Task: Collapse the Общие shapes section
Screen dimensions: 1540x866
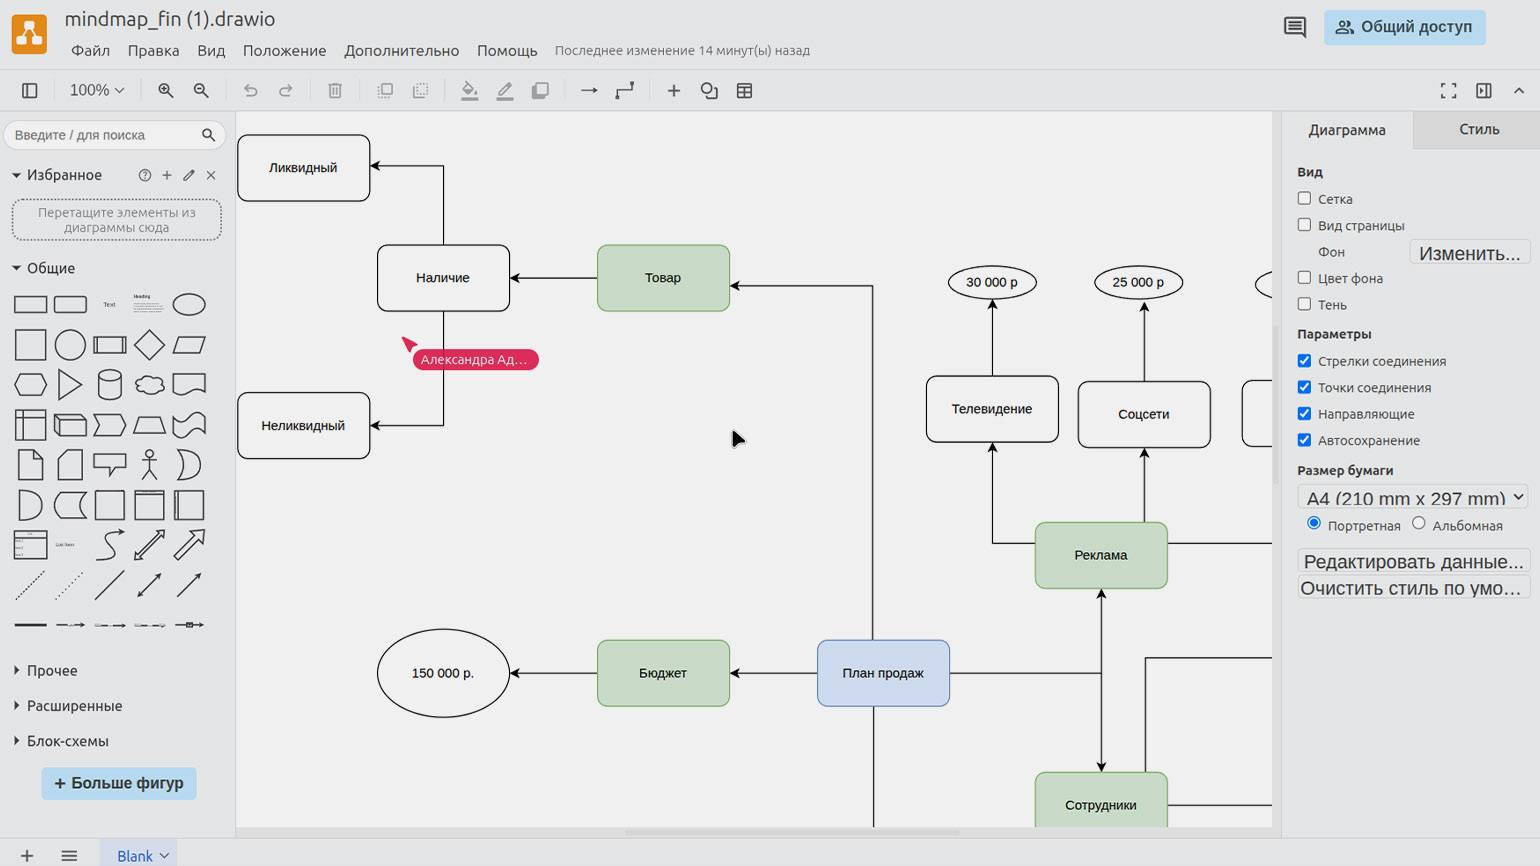Action: click(44, 268)
